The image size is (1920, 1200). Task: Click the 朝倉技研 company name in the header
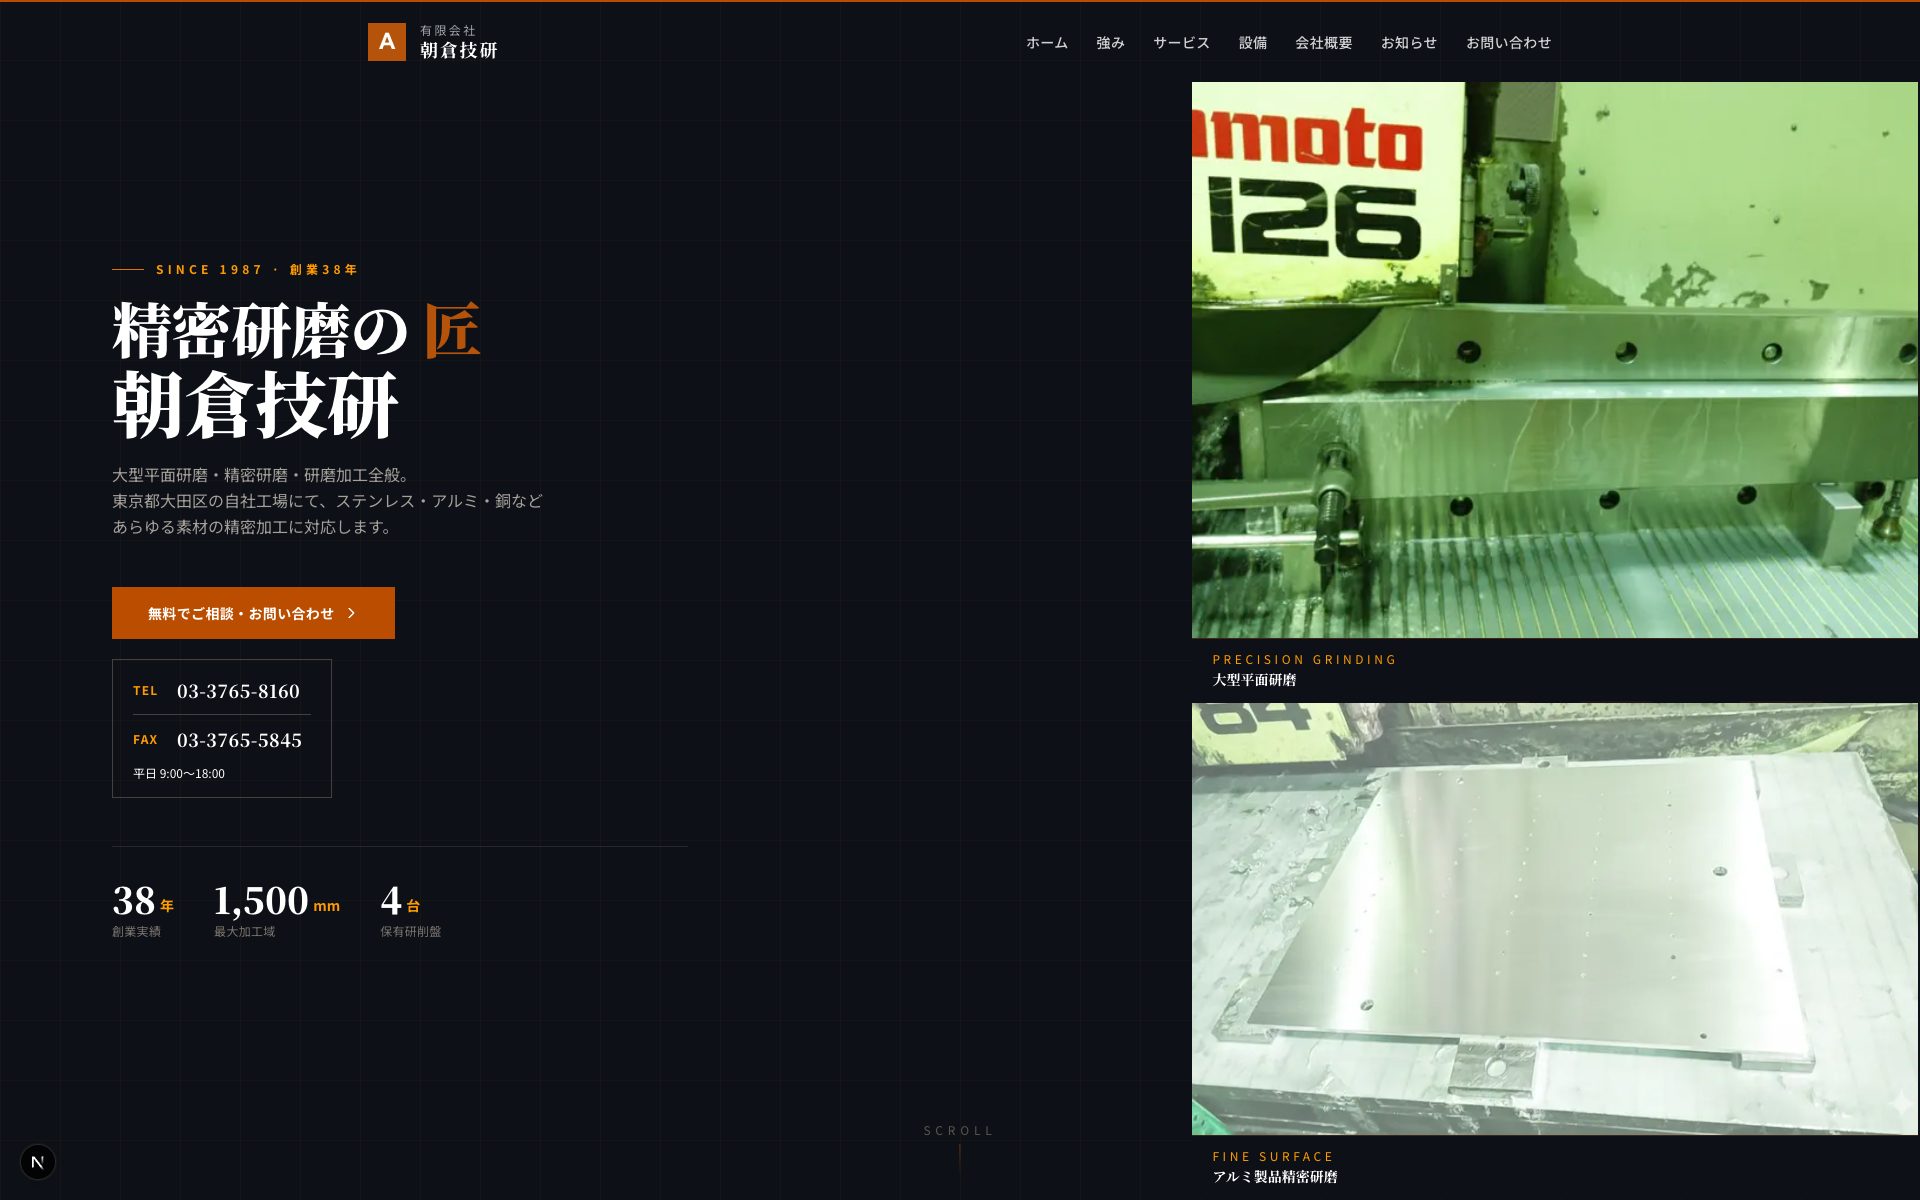(459, 51)
